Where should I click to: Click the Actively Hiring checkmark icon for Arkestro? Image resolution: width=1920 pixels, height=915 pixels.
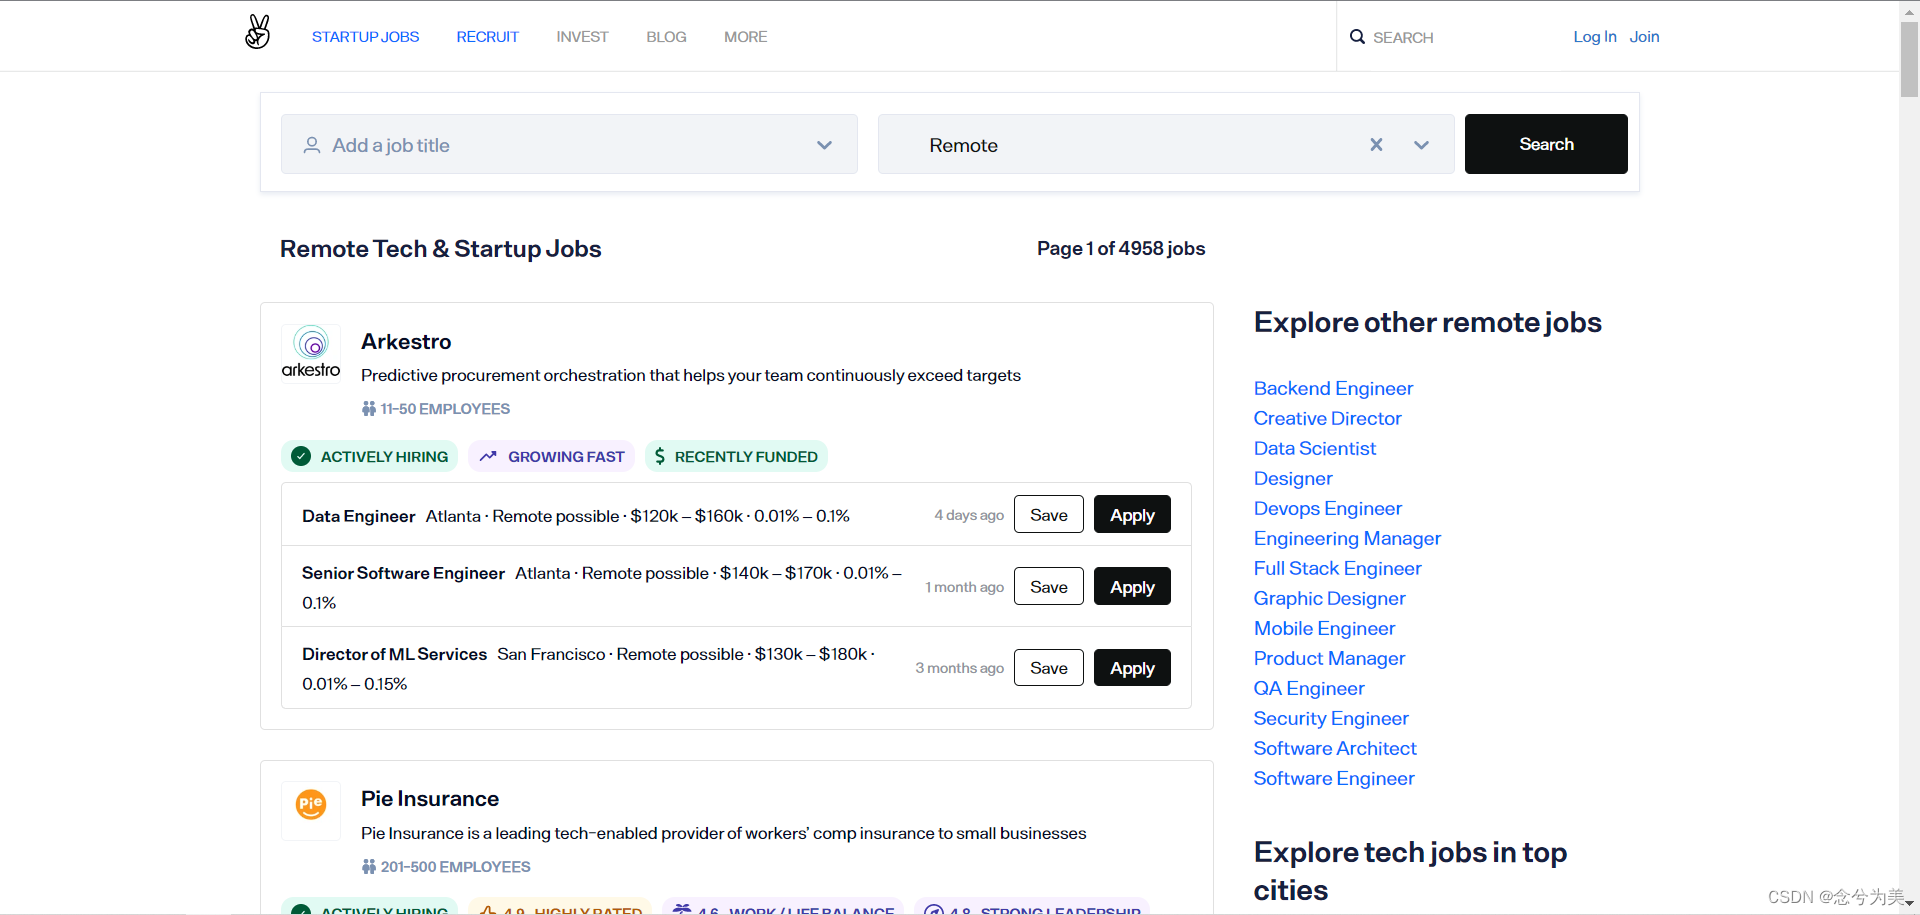301,456
